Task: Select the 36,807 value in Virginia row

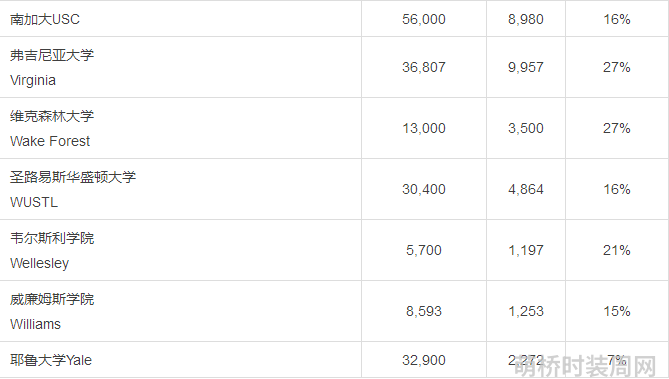Action: pyautogui.click(x=424, y=67)
